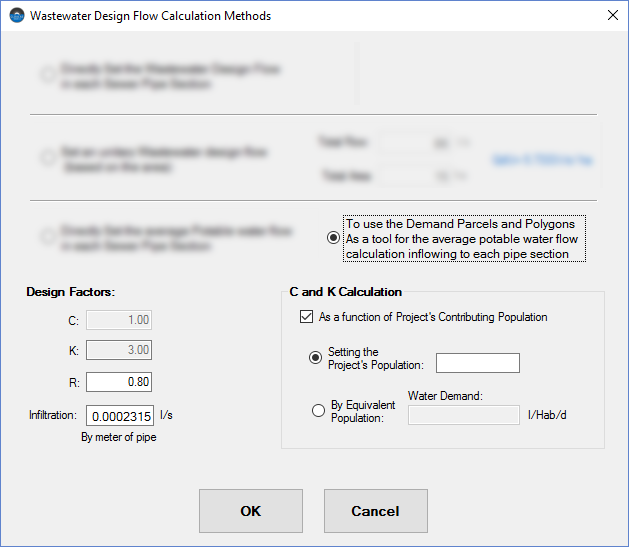This screenshot has height=547, width=629.
Task: Select 'Setting the Project's Population' radio button
Action: click(x=317, y=357)
